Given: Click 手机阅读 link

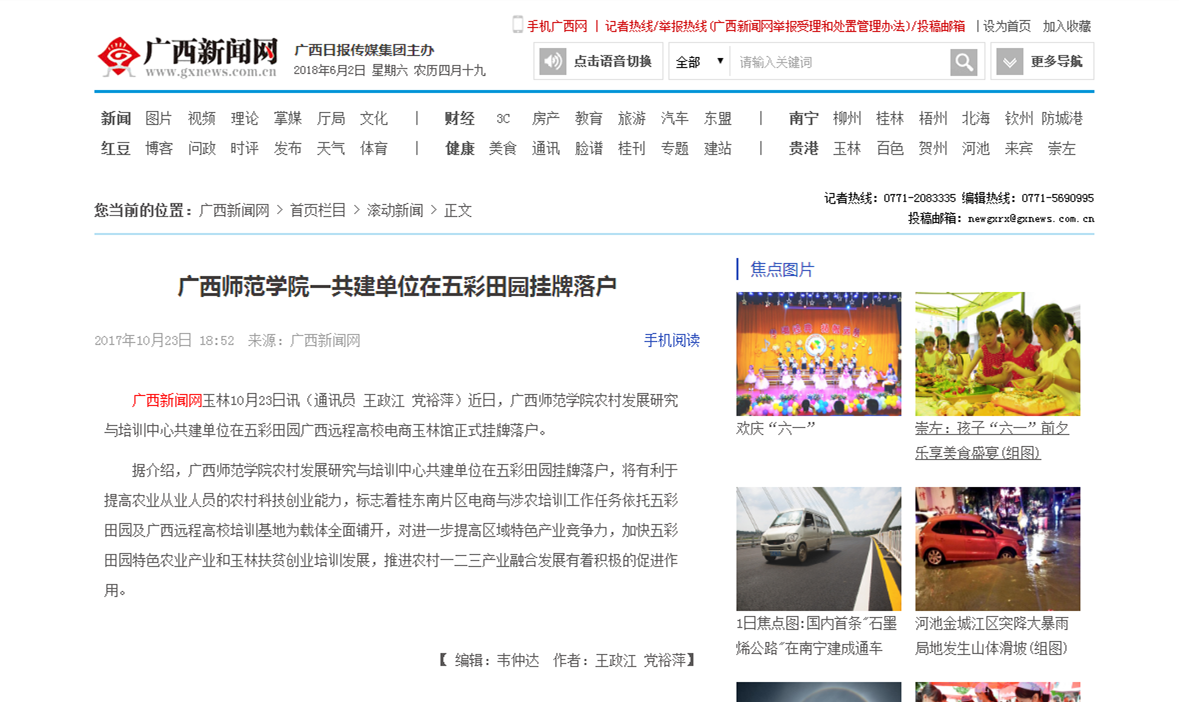Looking at the screenshot, I should pos(671,340).
